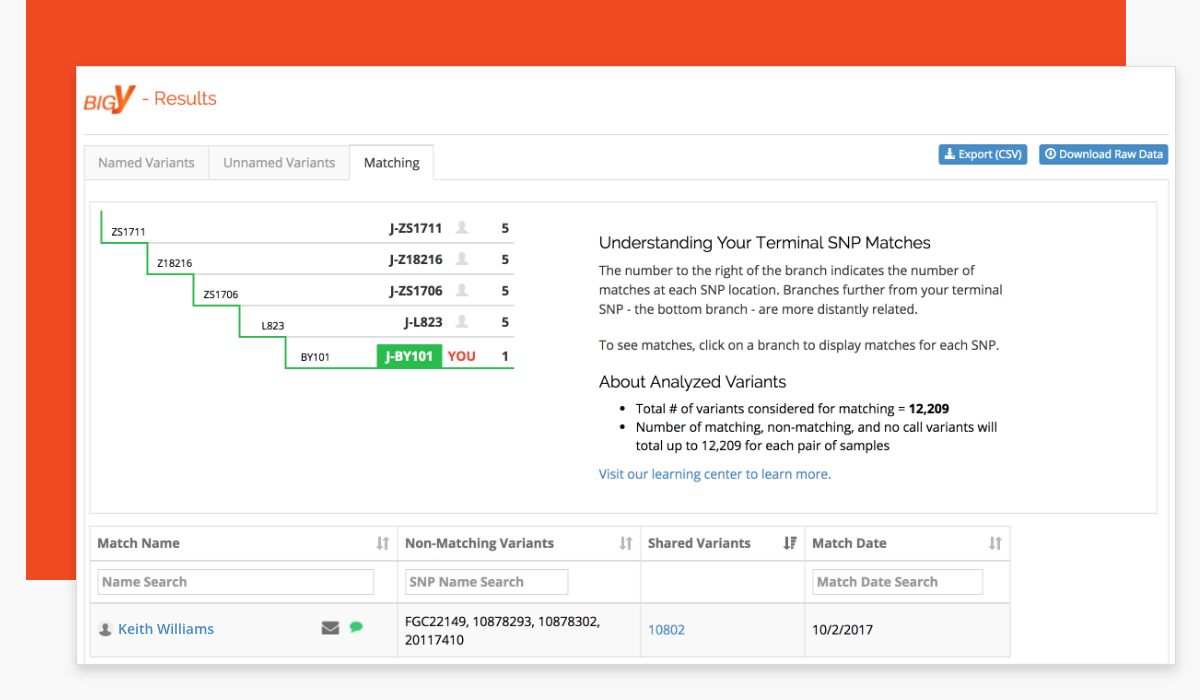Select the highlighted J-BY101 branch
This screenshot has height=700, width=1200.
tap(409, 356)
